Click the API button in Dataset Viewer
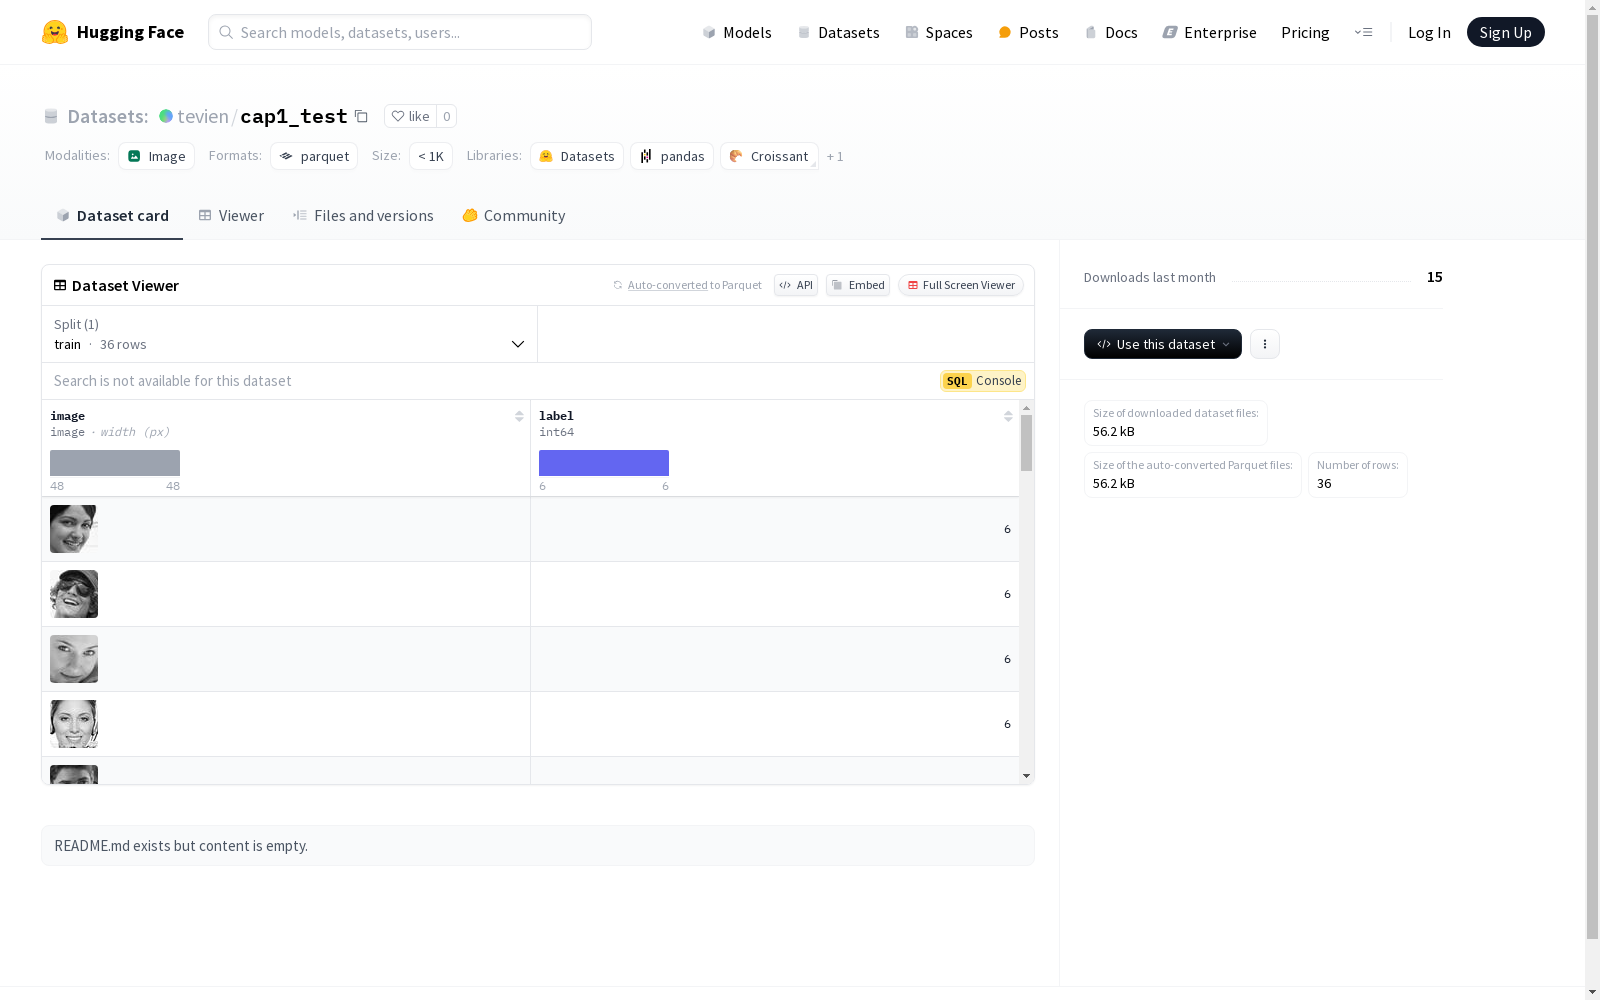This screenshot has width=1600, height=1000. click(x=796, y=285)
